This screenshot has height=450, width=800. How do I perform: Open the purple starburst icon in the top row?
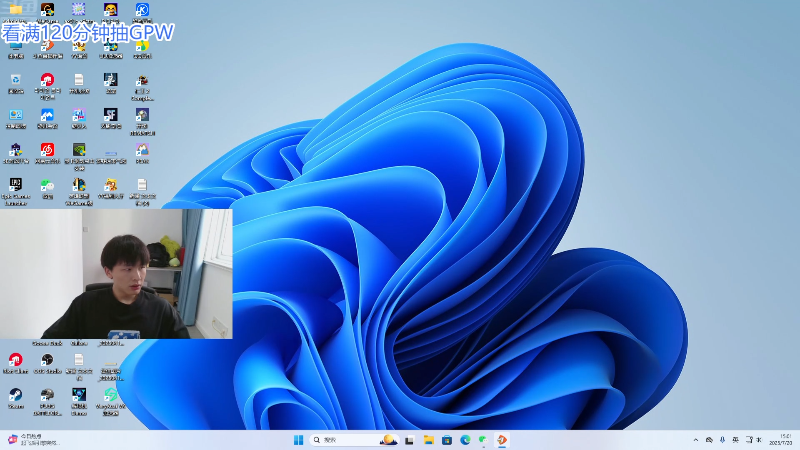pyautogui.click(x=79, y=9)
